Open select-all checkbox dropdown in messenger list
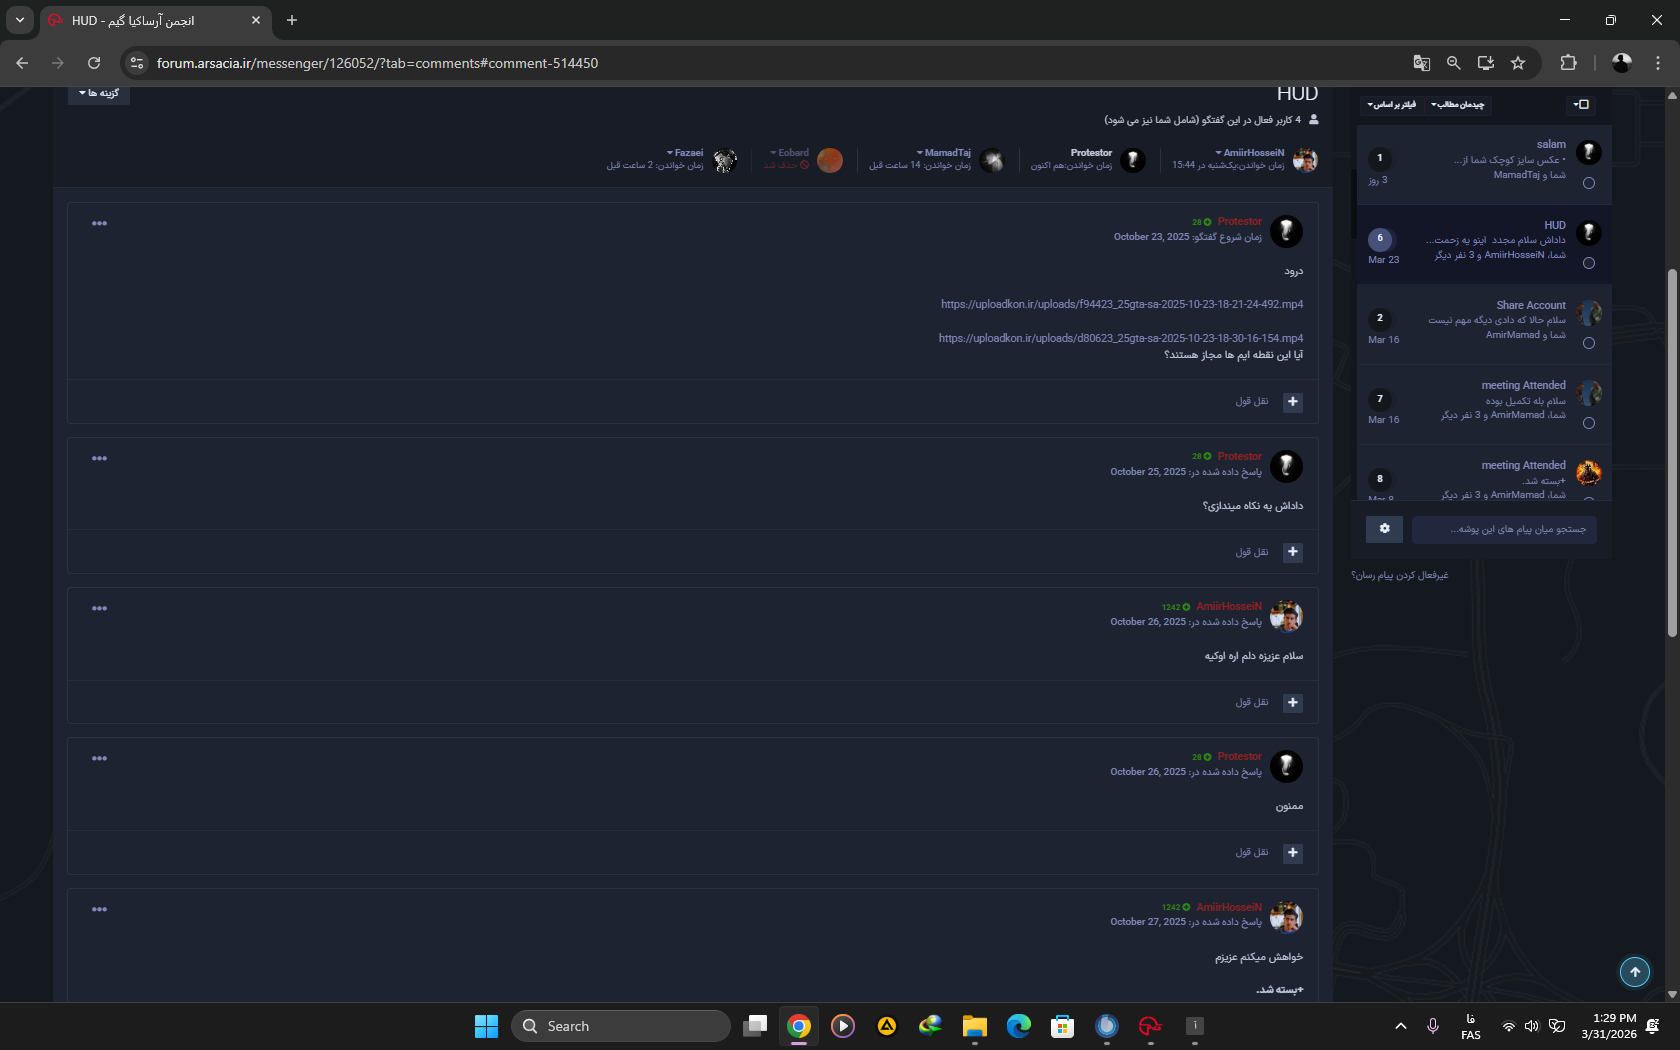Screen dimensions: 1680x1050 click(x=1581, y=104)
